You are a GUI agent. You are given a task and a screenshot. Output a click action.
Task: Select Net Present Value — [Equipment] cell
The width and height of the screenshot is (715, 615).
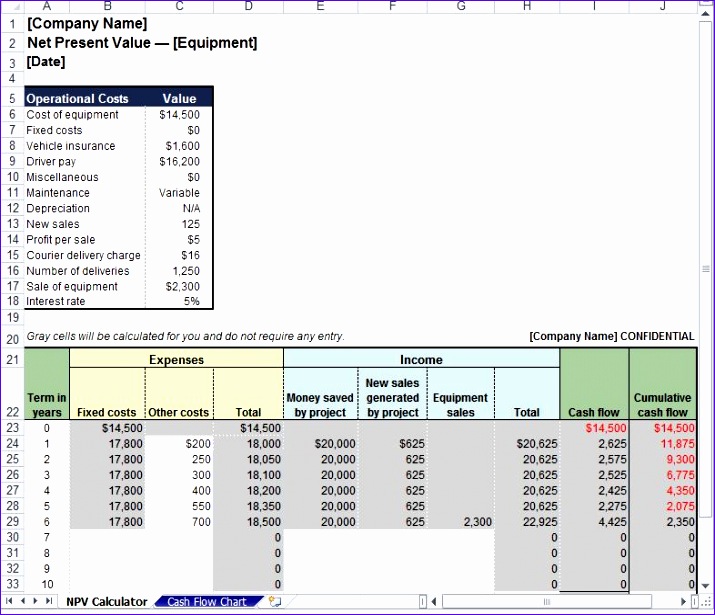(142, 43)
